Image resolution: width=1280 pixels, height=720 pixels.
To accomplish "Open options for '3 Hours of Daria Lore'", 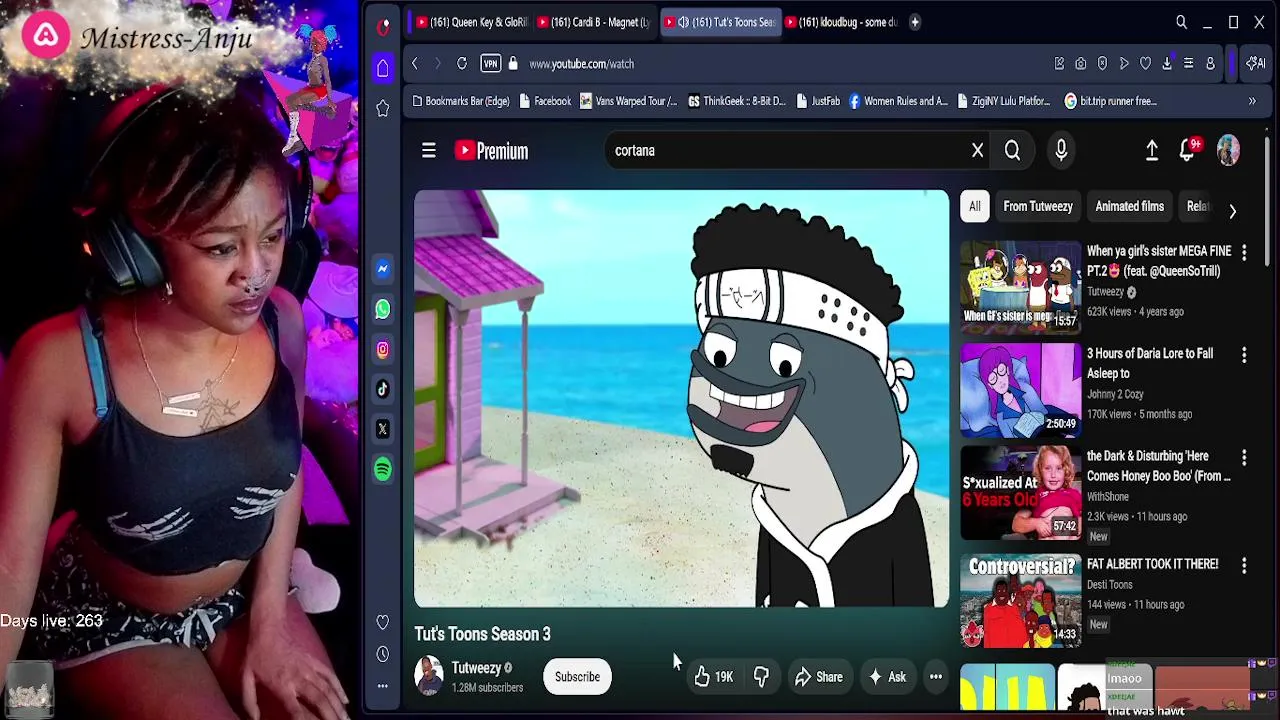I will click(x=1244, y=355).
